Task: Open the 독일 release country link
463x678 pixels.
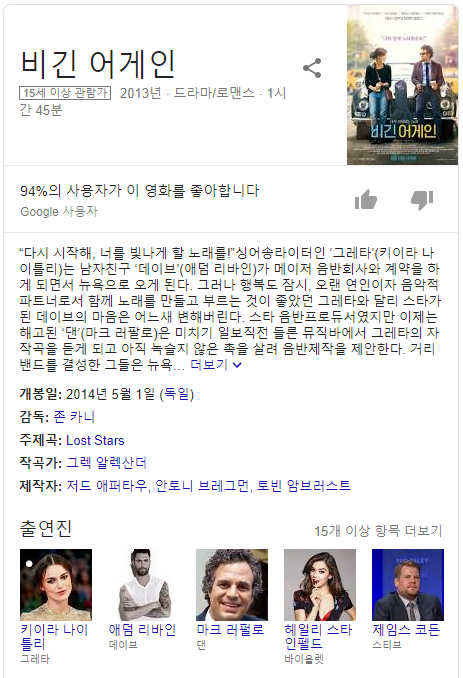Action: (x=176, y=394)
